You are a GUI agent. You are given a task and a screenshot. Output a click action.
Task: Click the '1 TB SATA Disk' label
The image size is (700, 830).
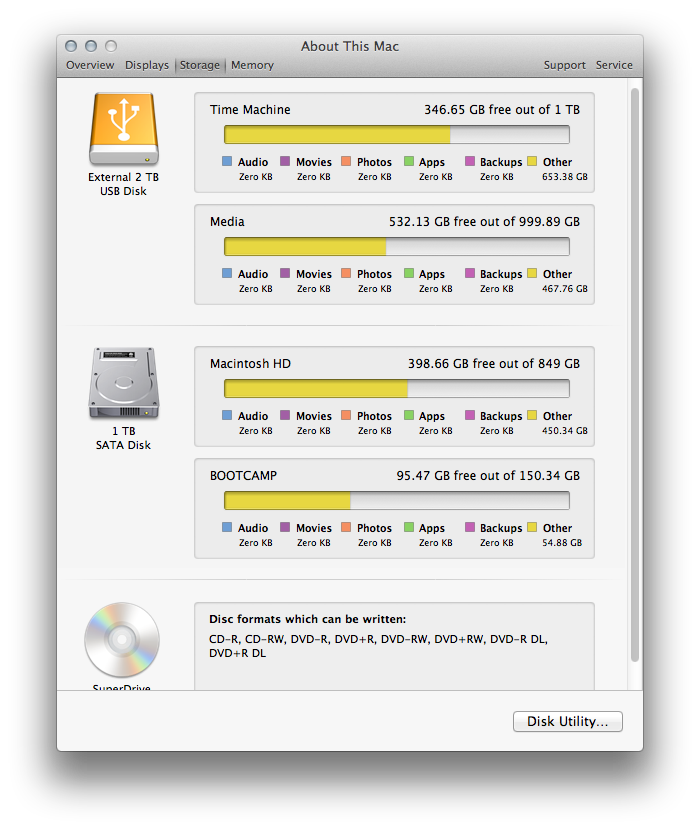(123, 438)
